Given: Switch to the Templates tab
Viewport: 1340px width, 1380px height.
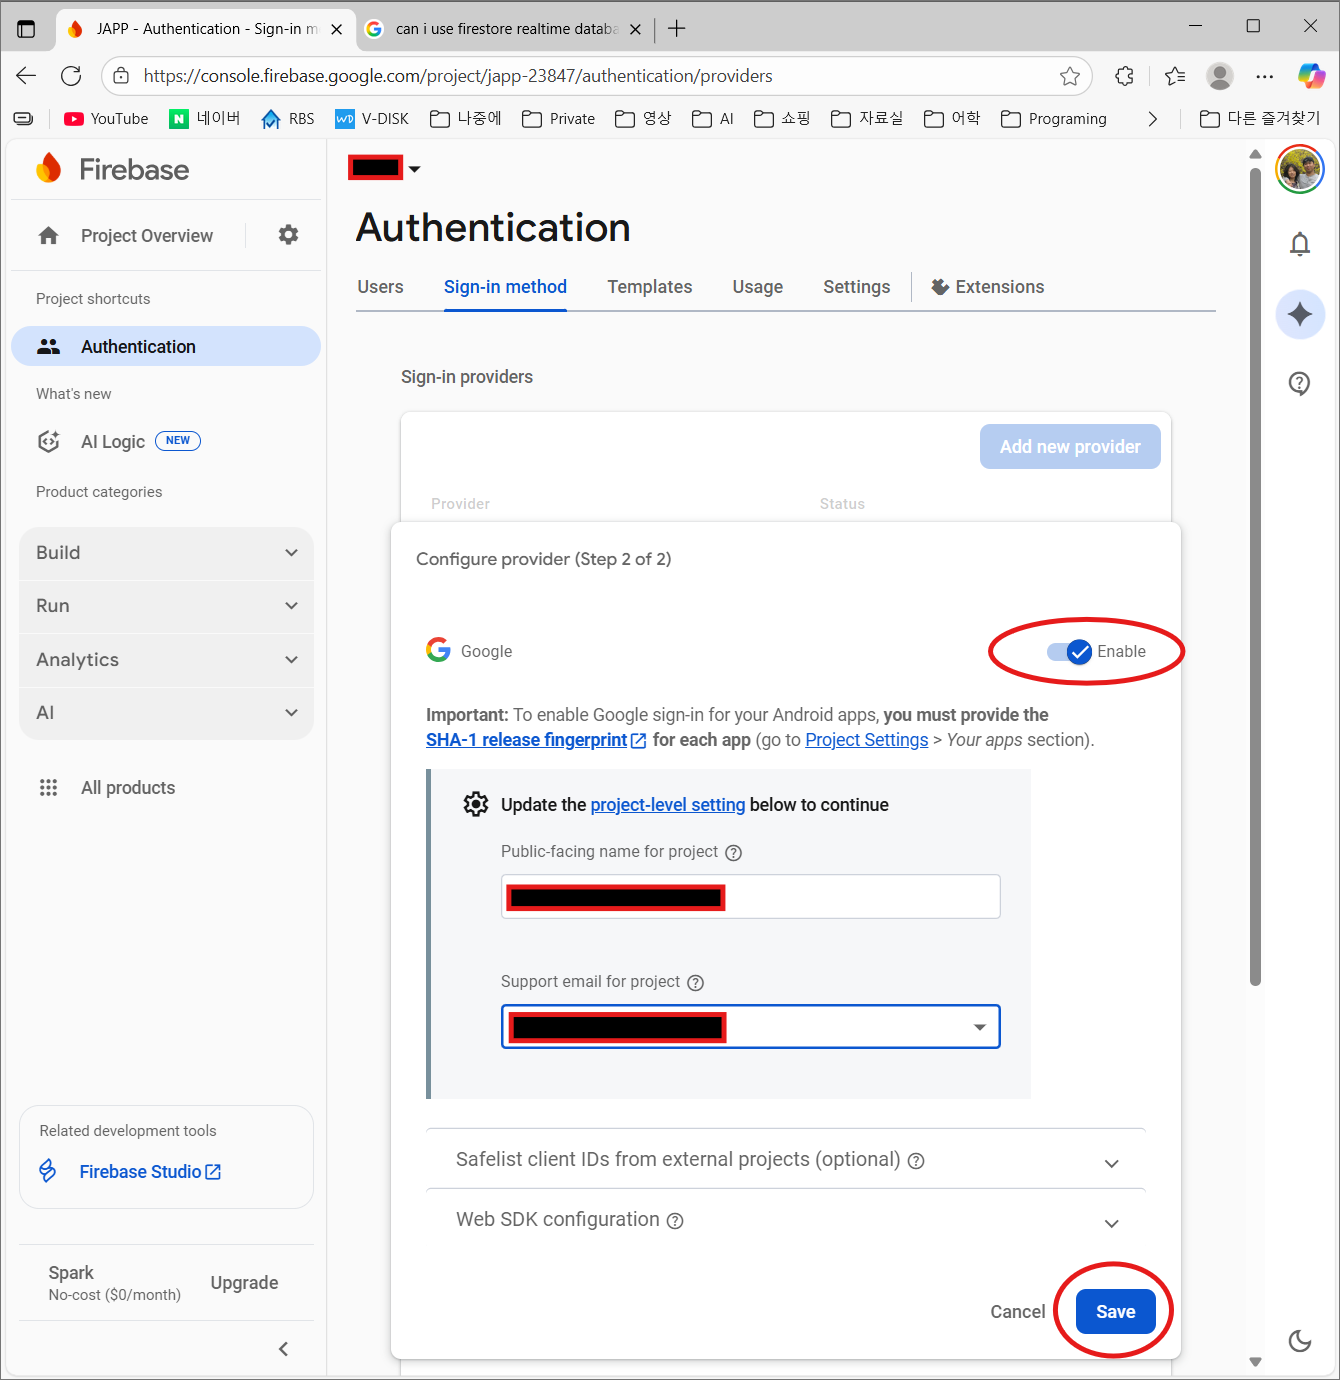Looking at the screenshot, I should click(x=649, y=287).
